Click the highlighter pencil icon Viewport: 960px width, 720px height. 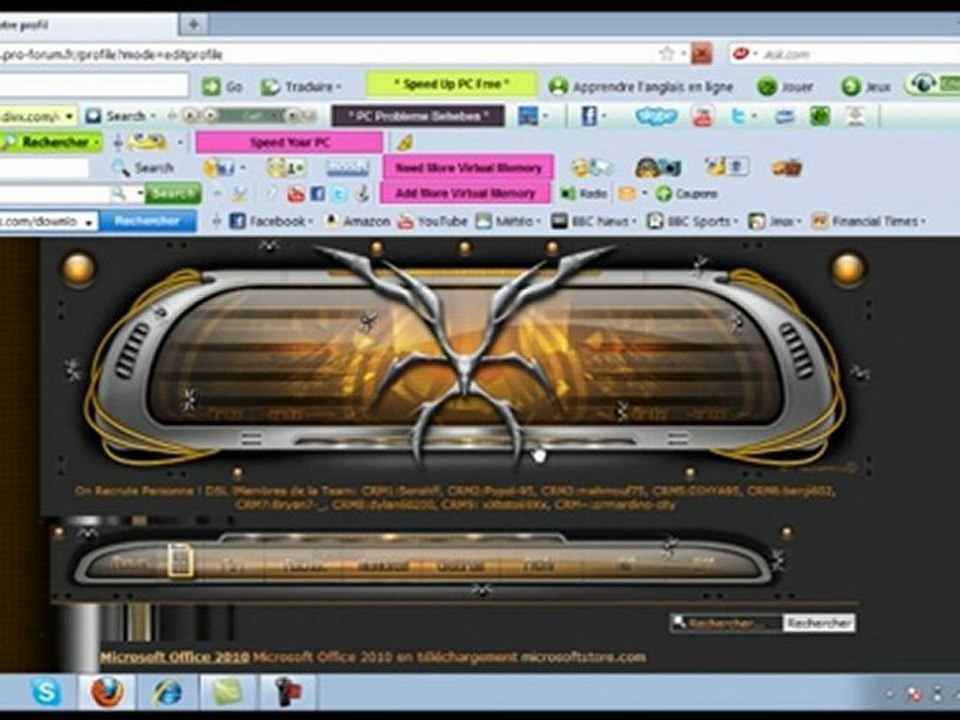(x=404, y=143)
